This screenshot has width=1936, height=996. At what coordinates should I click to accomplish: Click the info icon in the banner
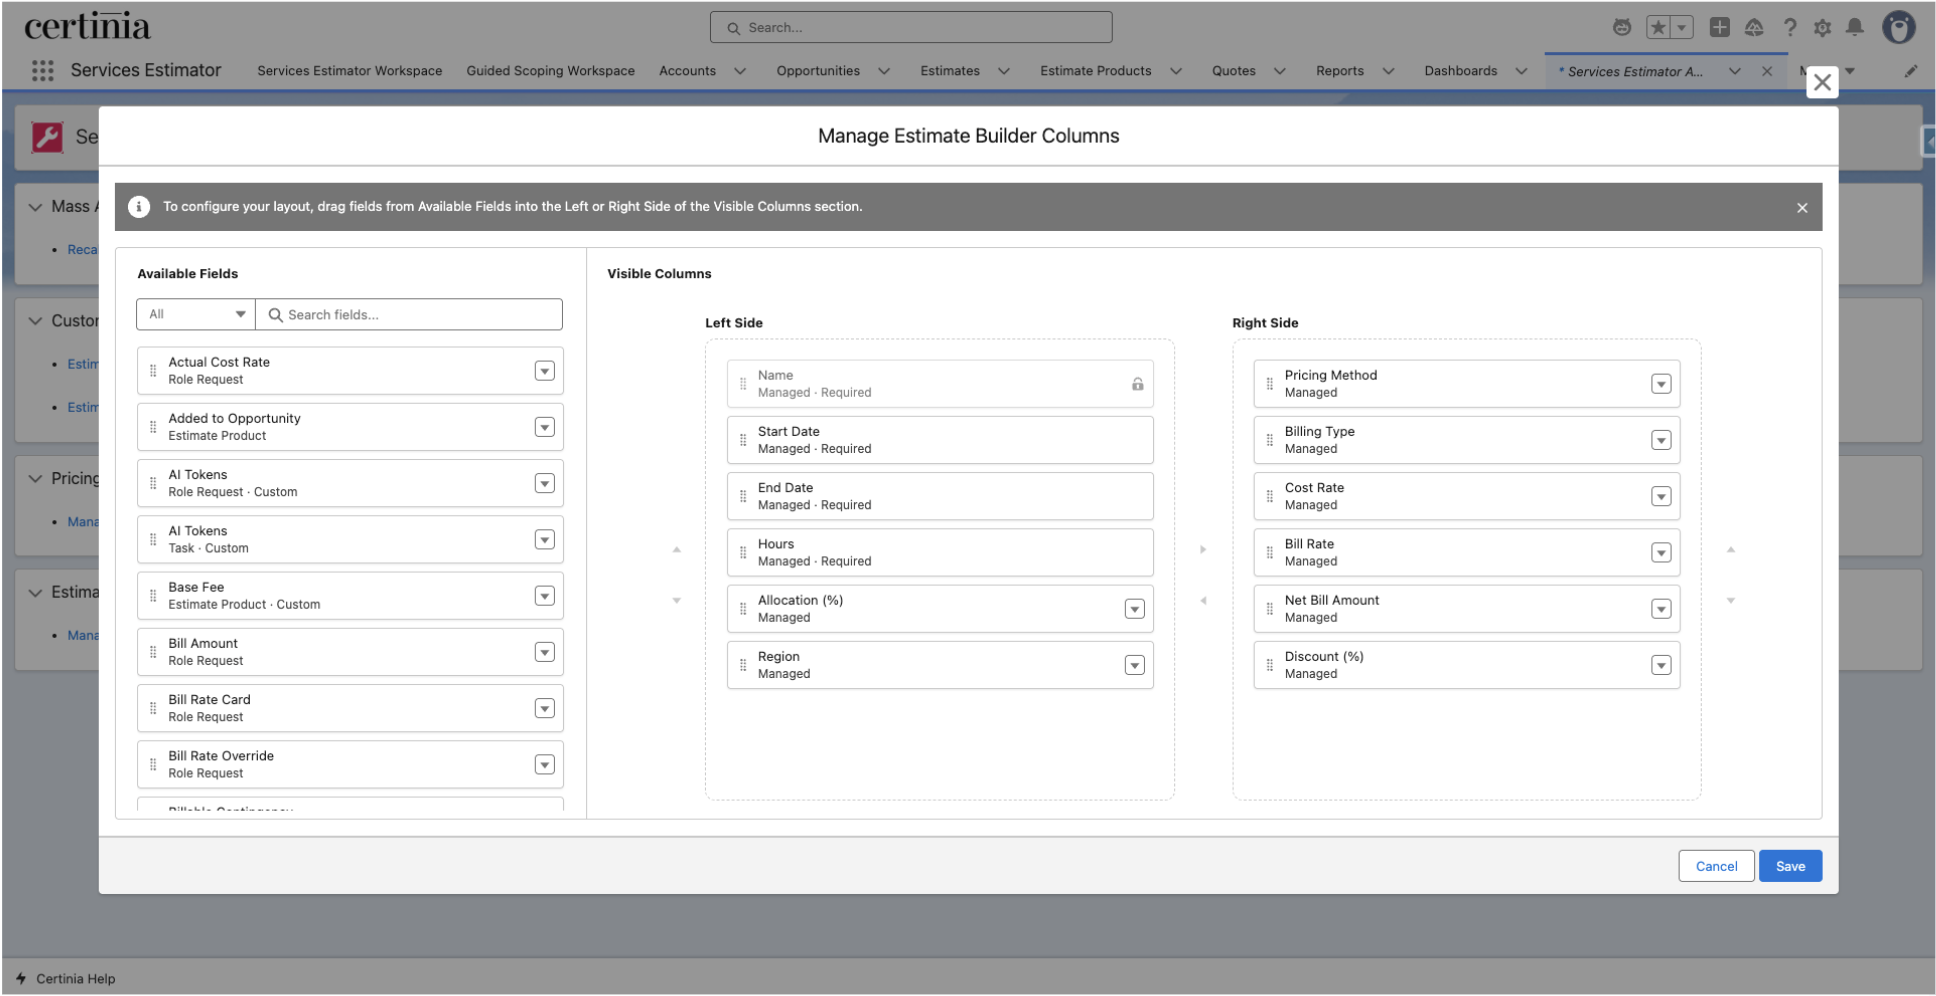139,207
